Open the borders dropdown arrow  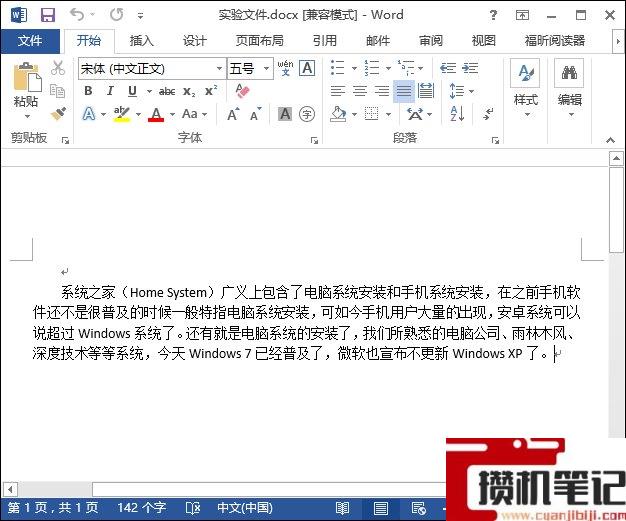pyautogui.click(x=388, y=115)
